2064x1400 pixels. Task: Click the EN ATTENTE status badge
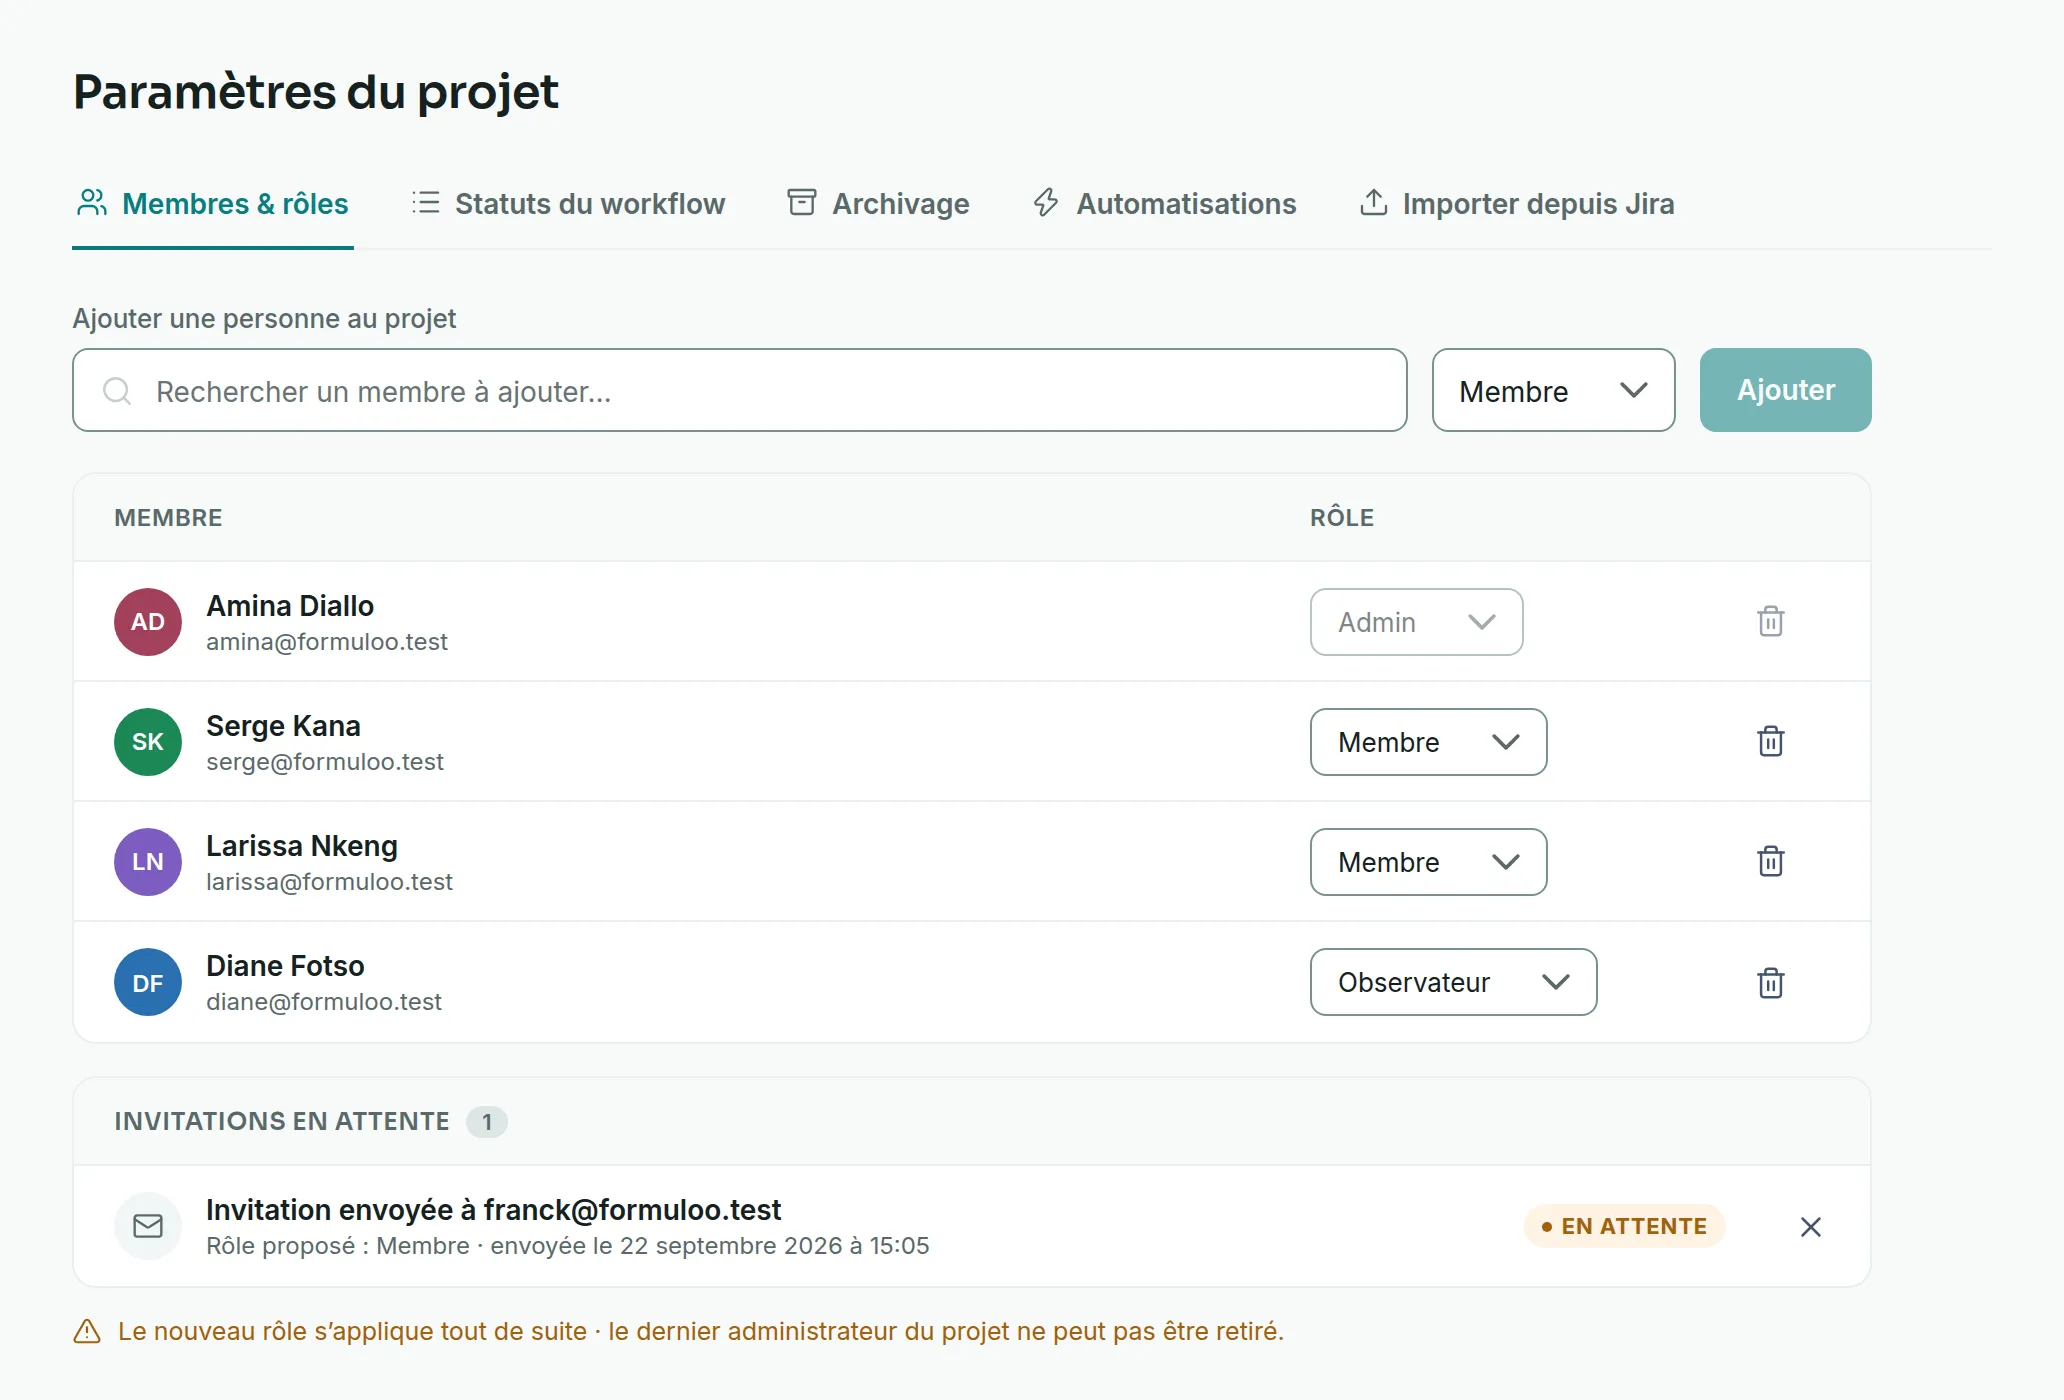click(x=1624, y=1226)
